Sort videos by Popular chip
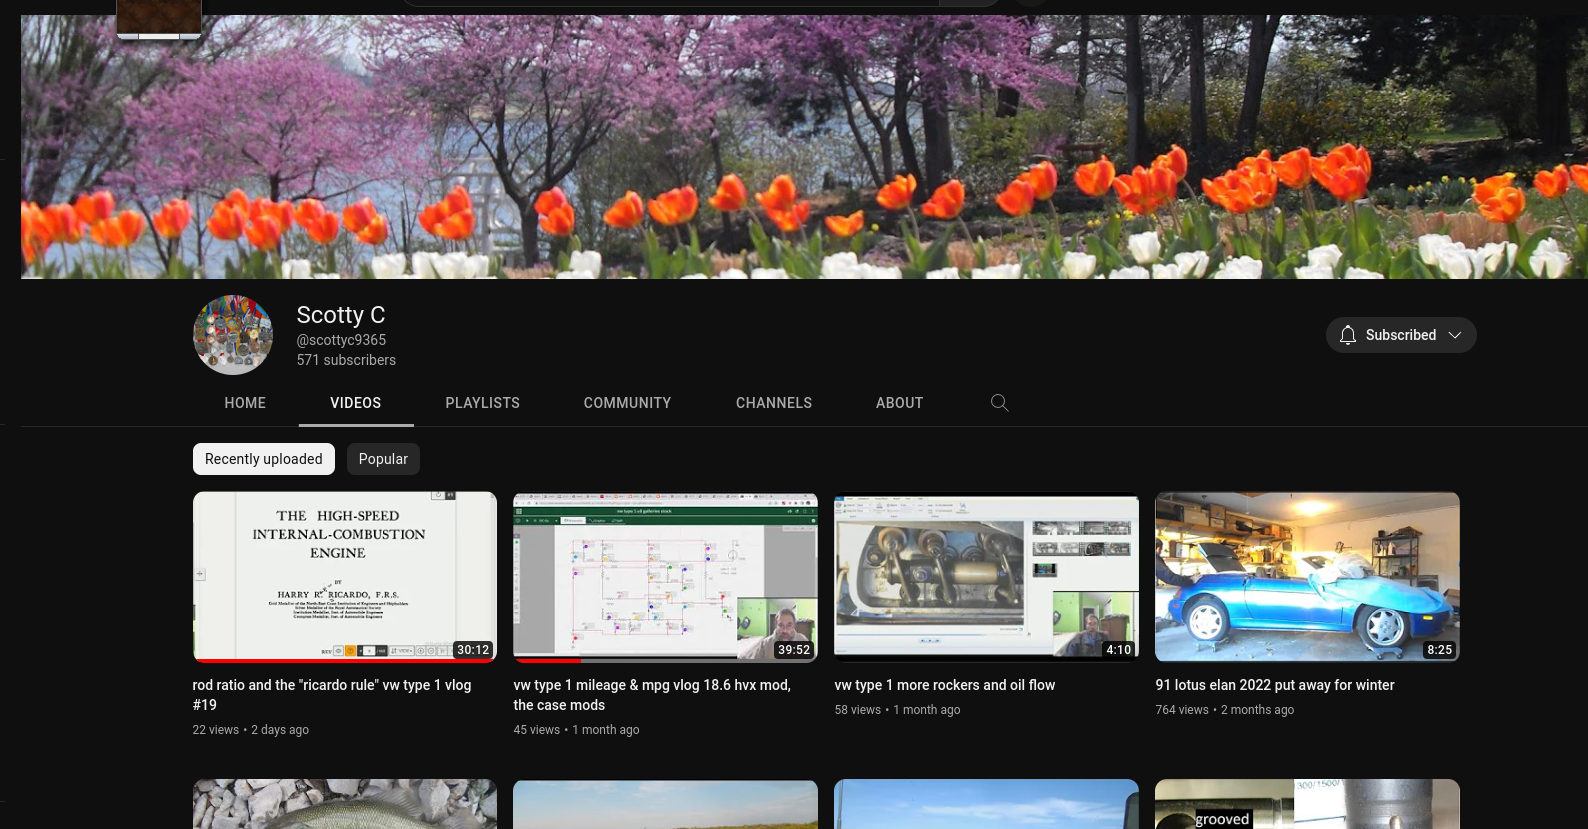 point(383,459)
